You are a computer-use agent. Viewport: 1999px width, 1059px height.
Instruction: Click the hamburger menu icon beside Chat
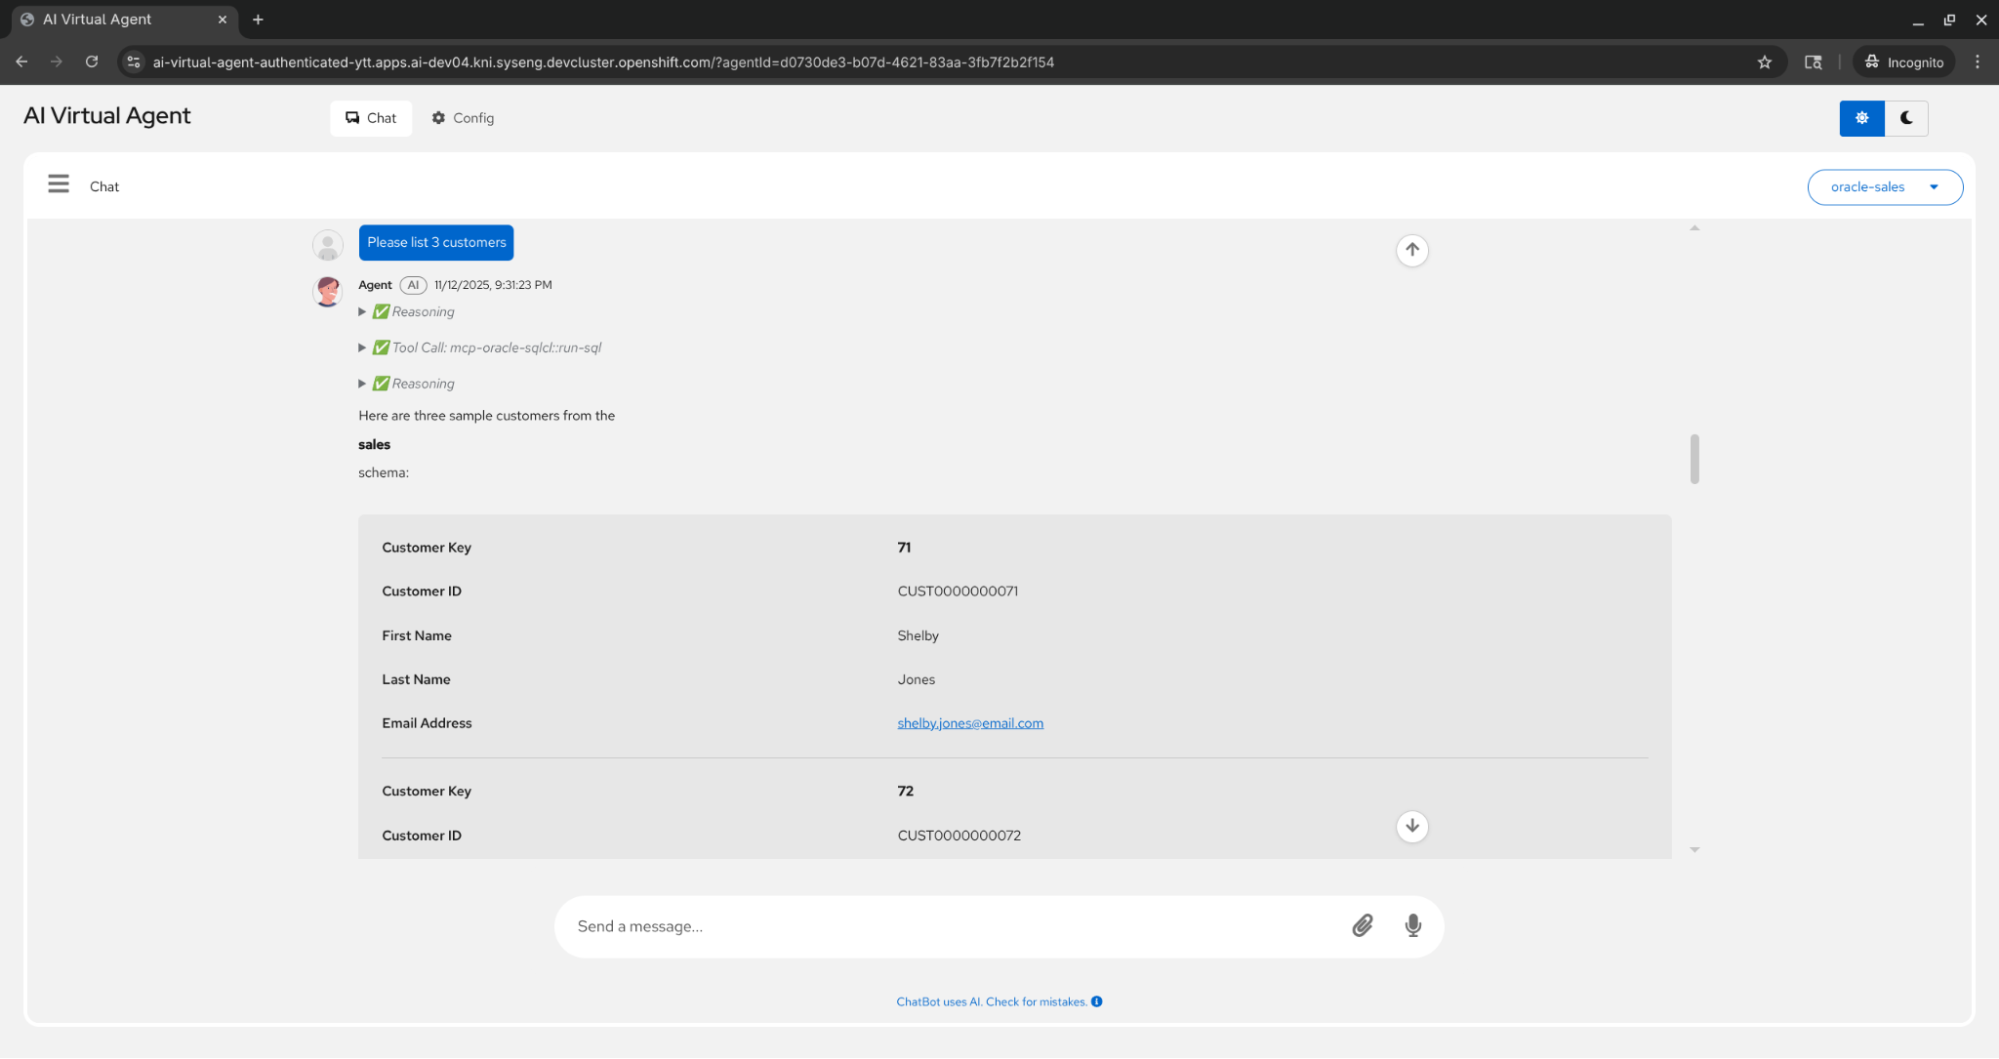pos(58,185)
